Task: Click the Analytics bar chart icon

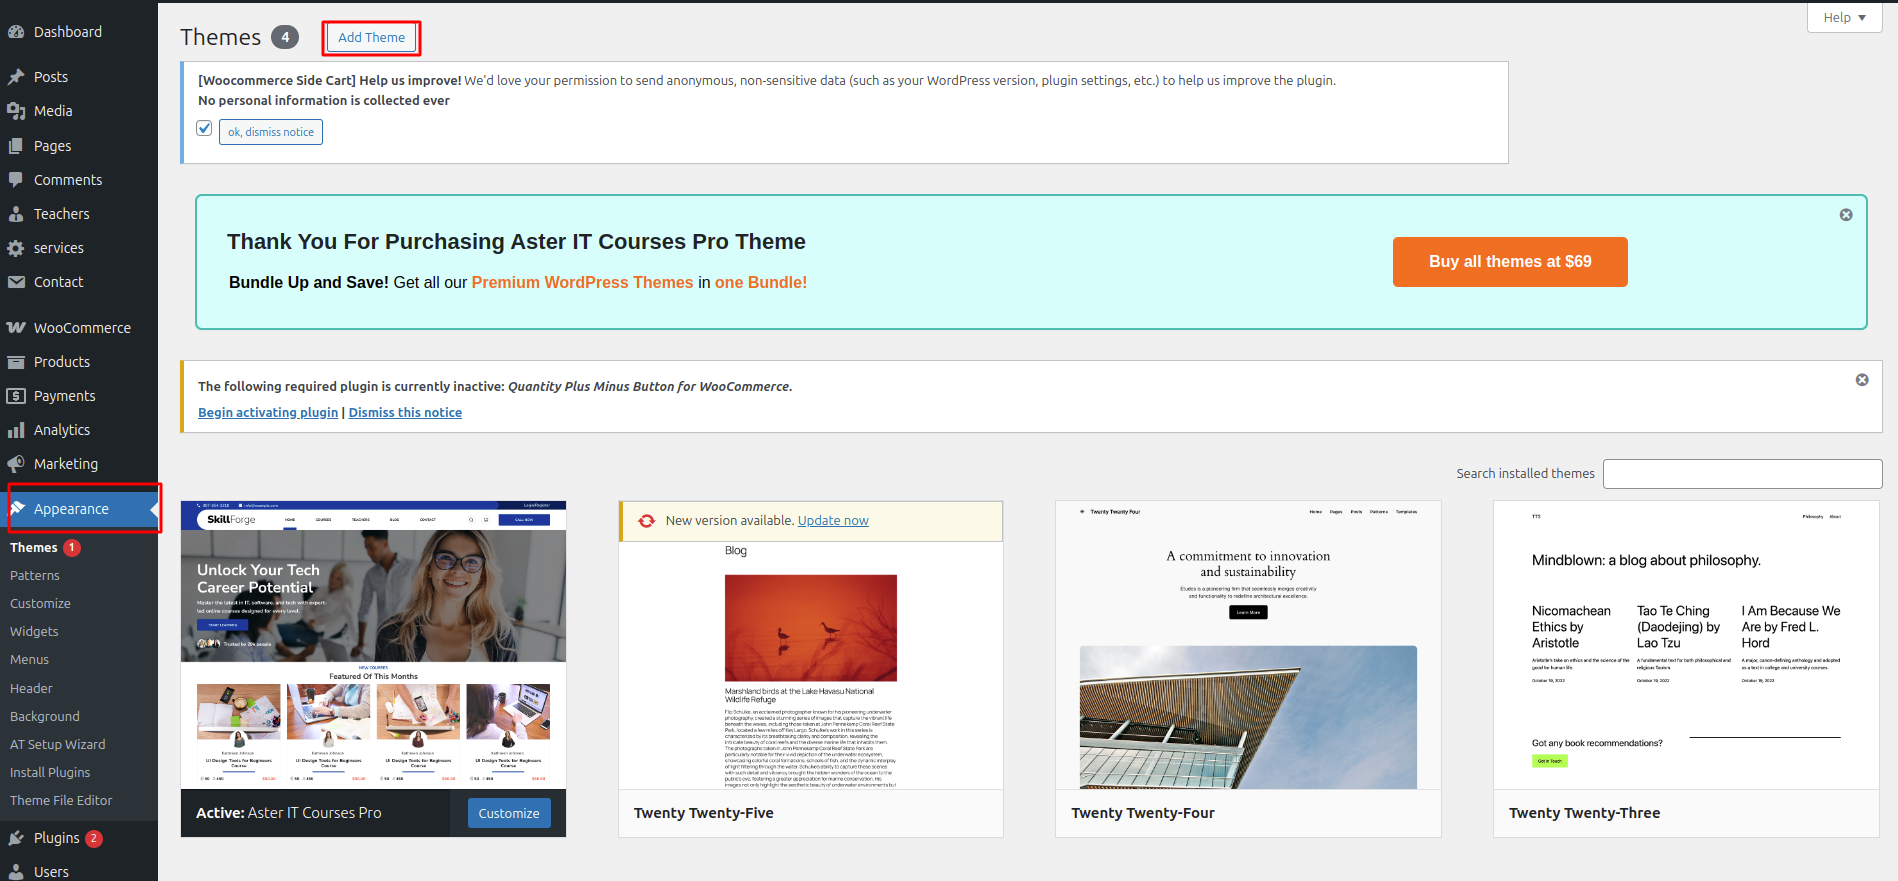Action: (16, 430)
